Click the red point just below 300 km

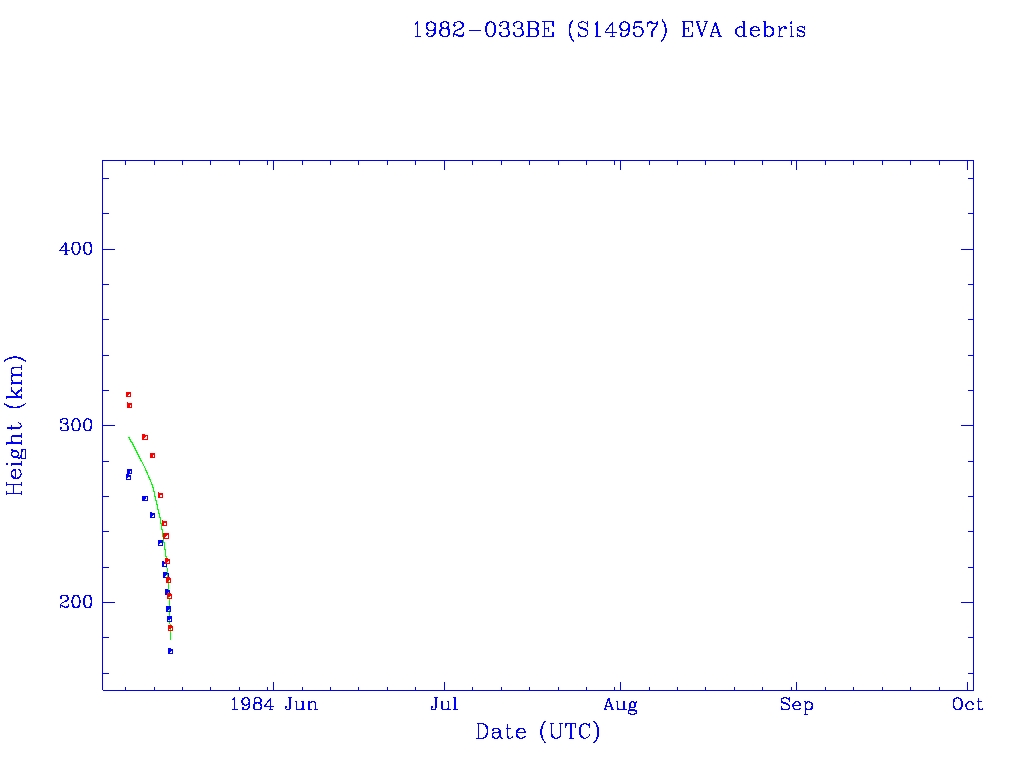pos(144,437)
